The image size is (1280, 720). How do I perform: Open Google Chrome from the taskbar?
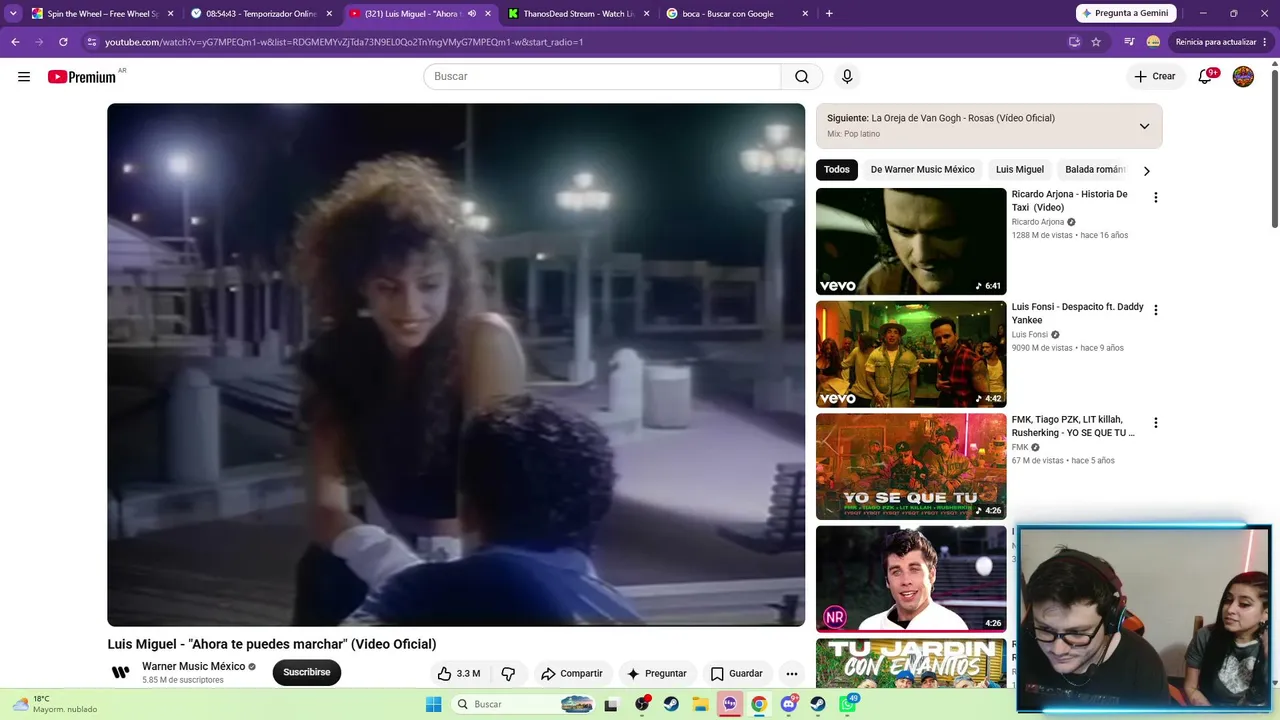click(x=759, y=704)
